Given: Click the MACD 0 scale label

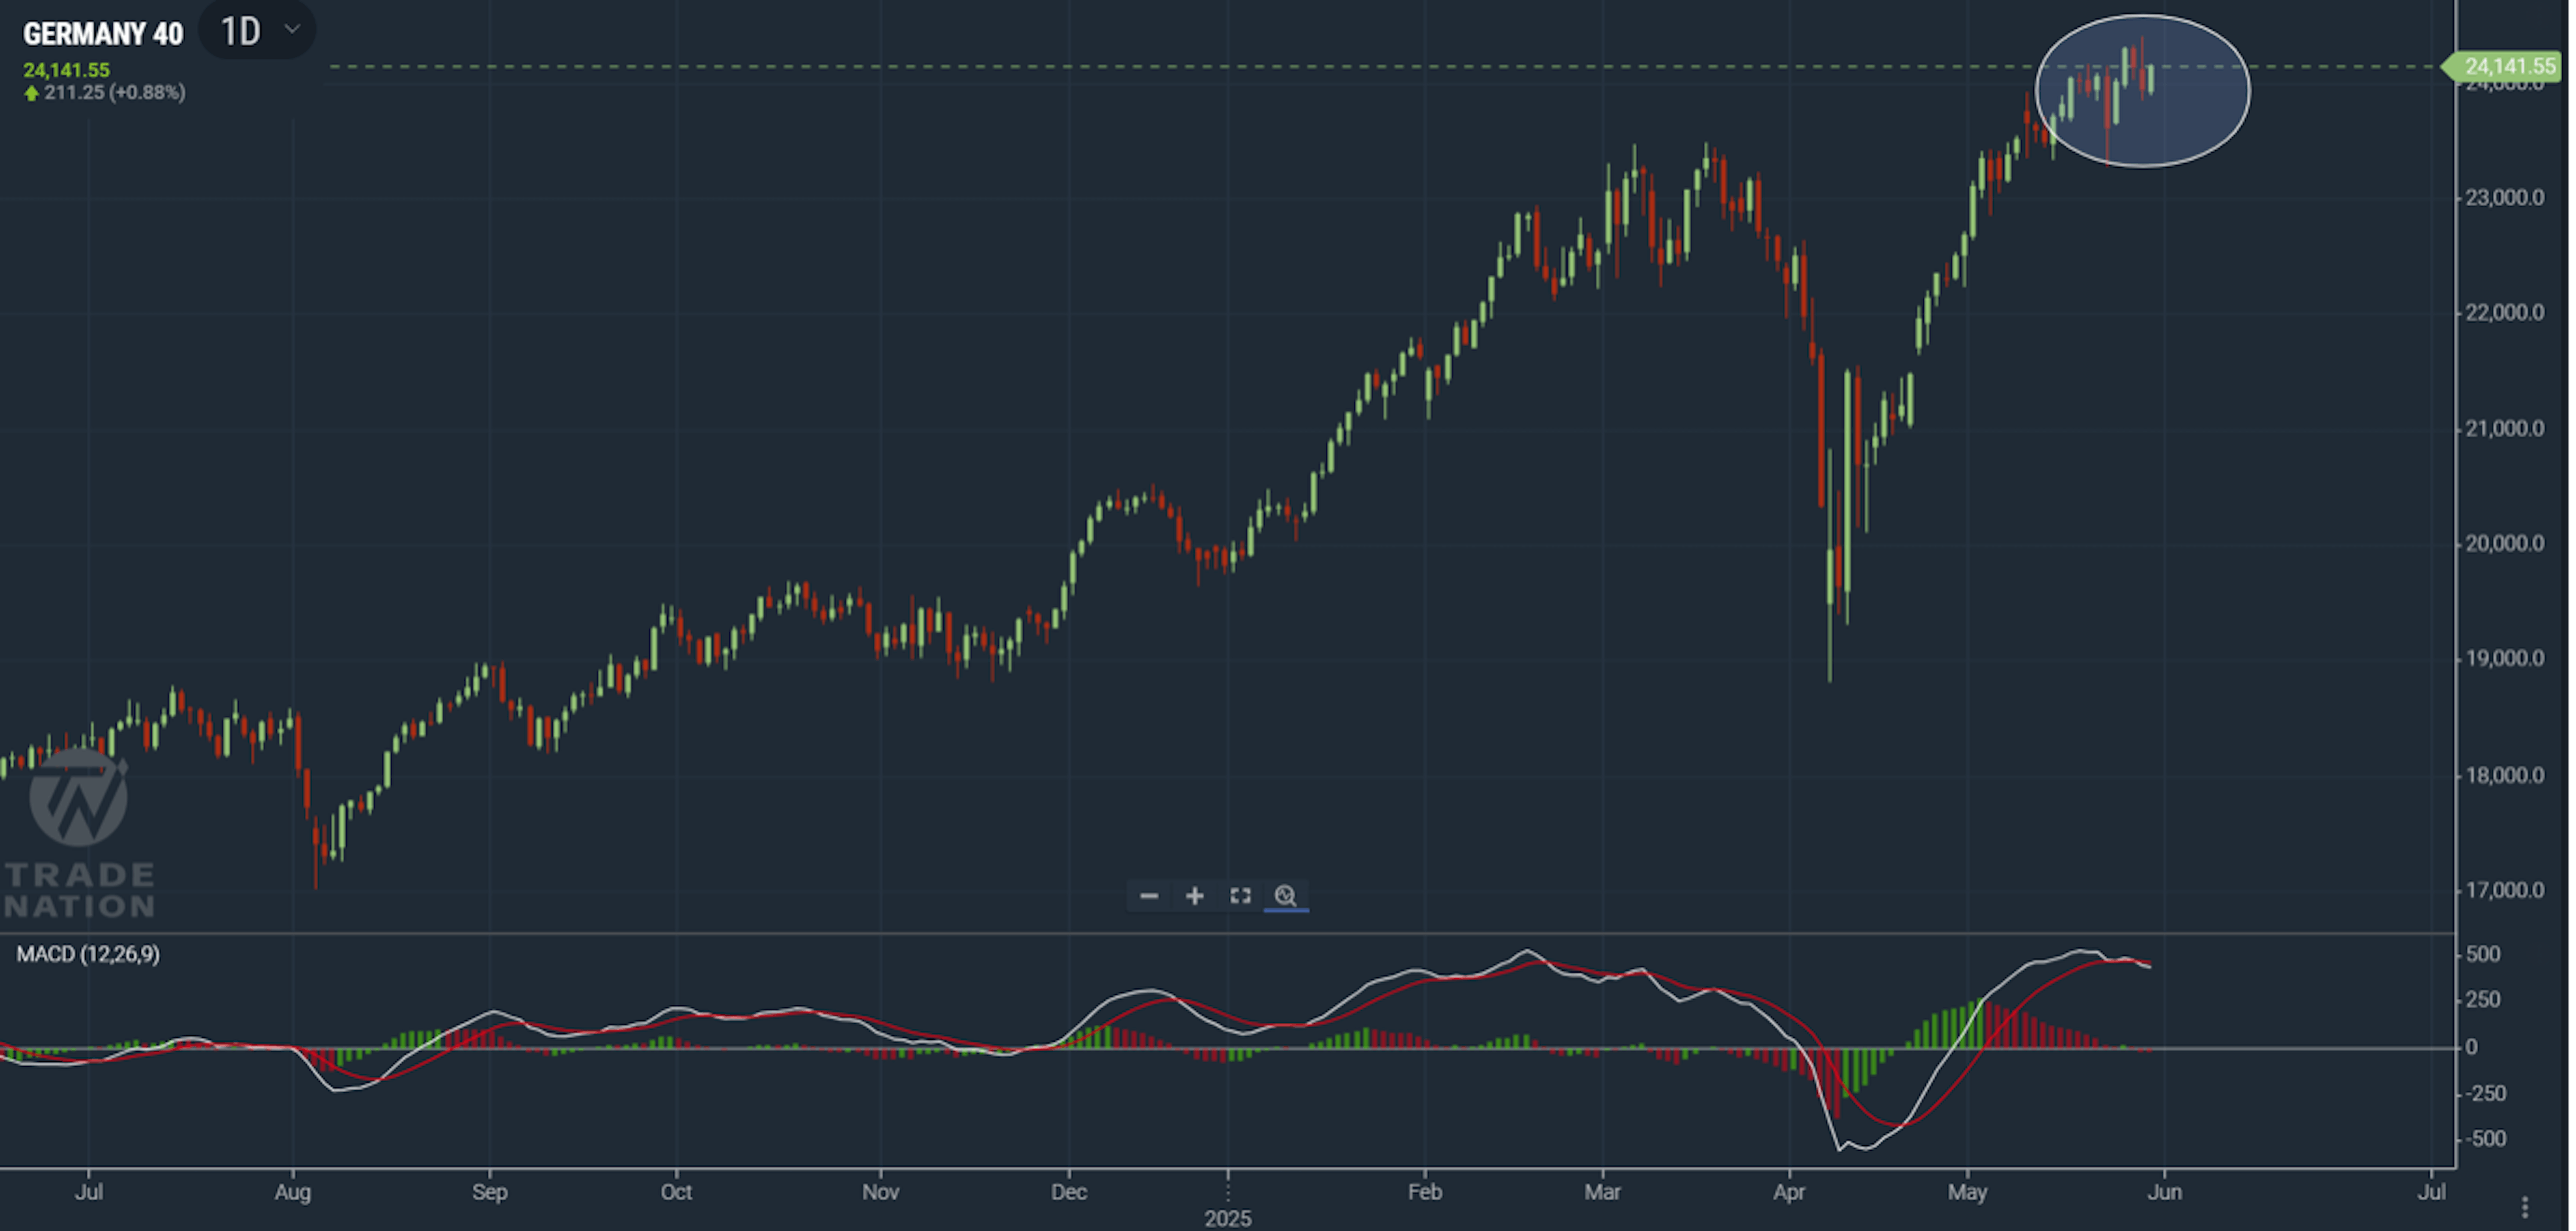Looking at the screenshot, I should tap(2471, 1048).
